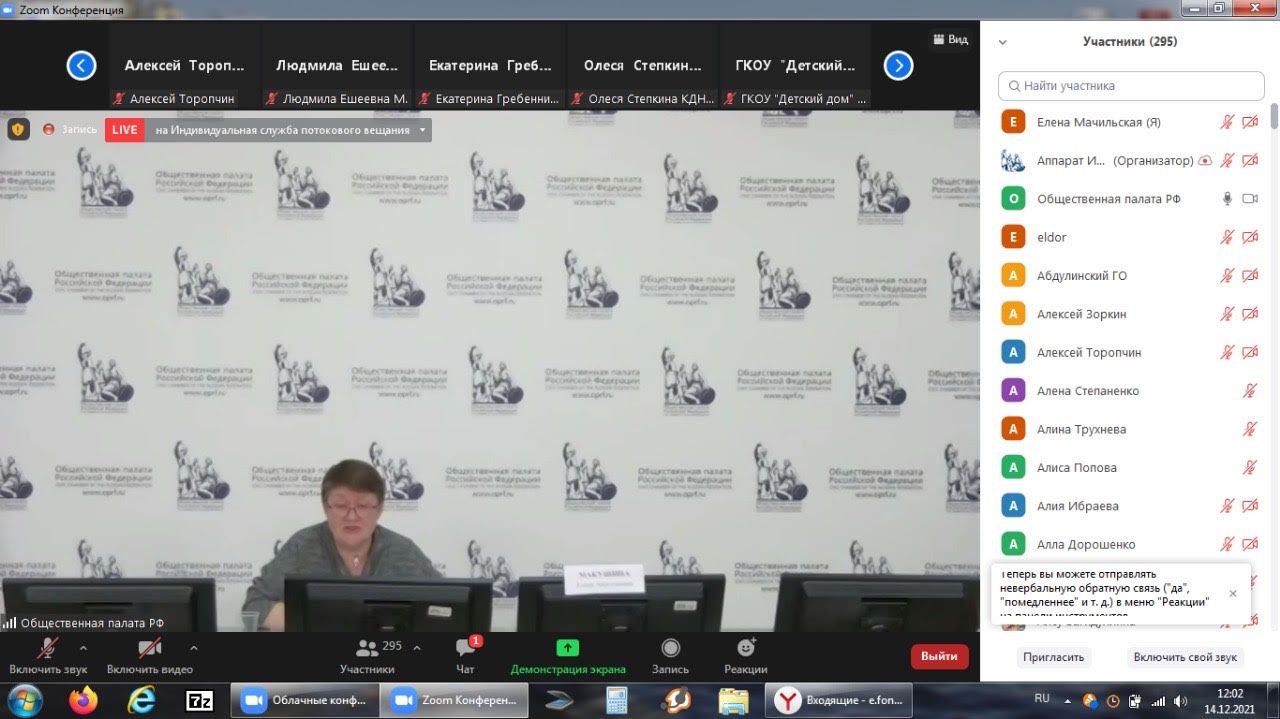Toggle the mic of Алина Трухнева
This screenshot has width=1280, height=719.
(1250, 429)
